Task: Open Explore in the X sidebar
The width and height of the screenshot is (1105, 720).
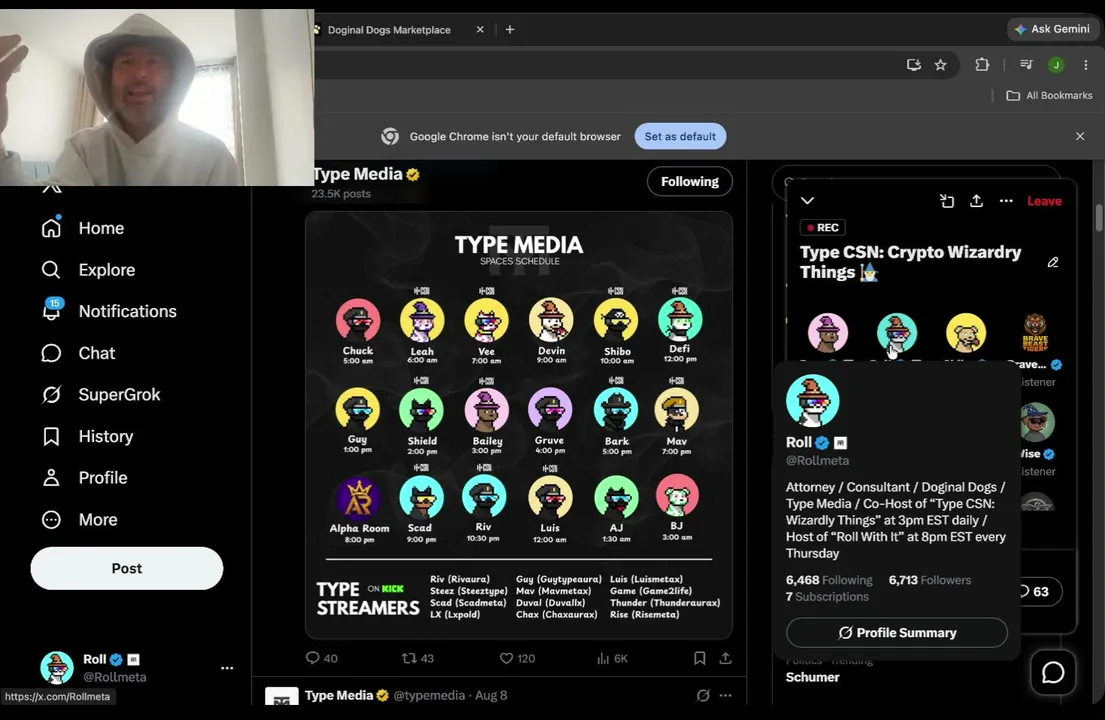Action: click(x=88, y=270)
